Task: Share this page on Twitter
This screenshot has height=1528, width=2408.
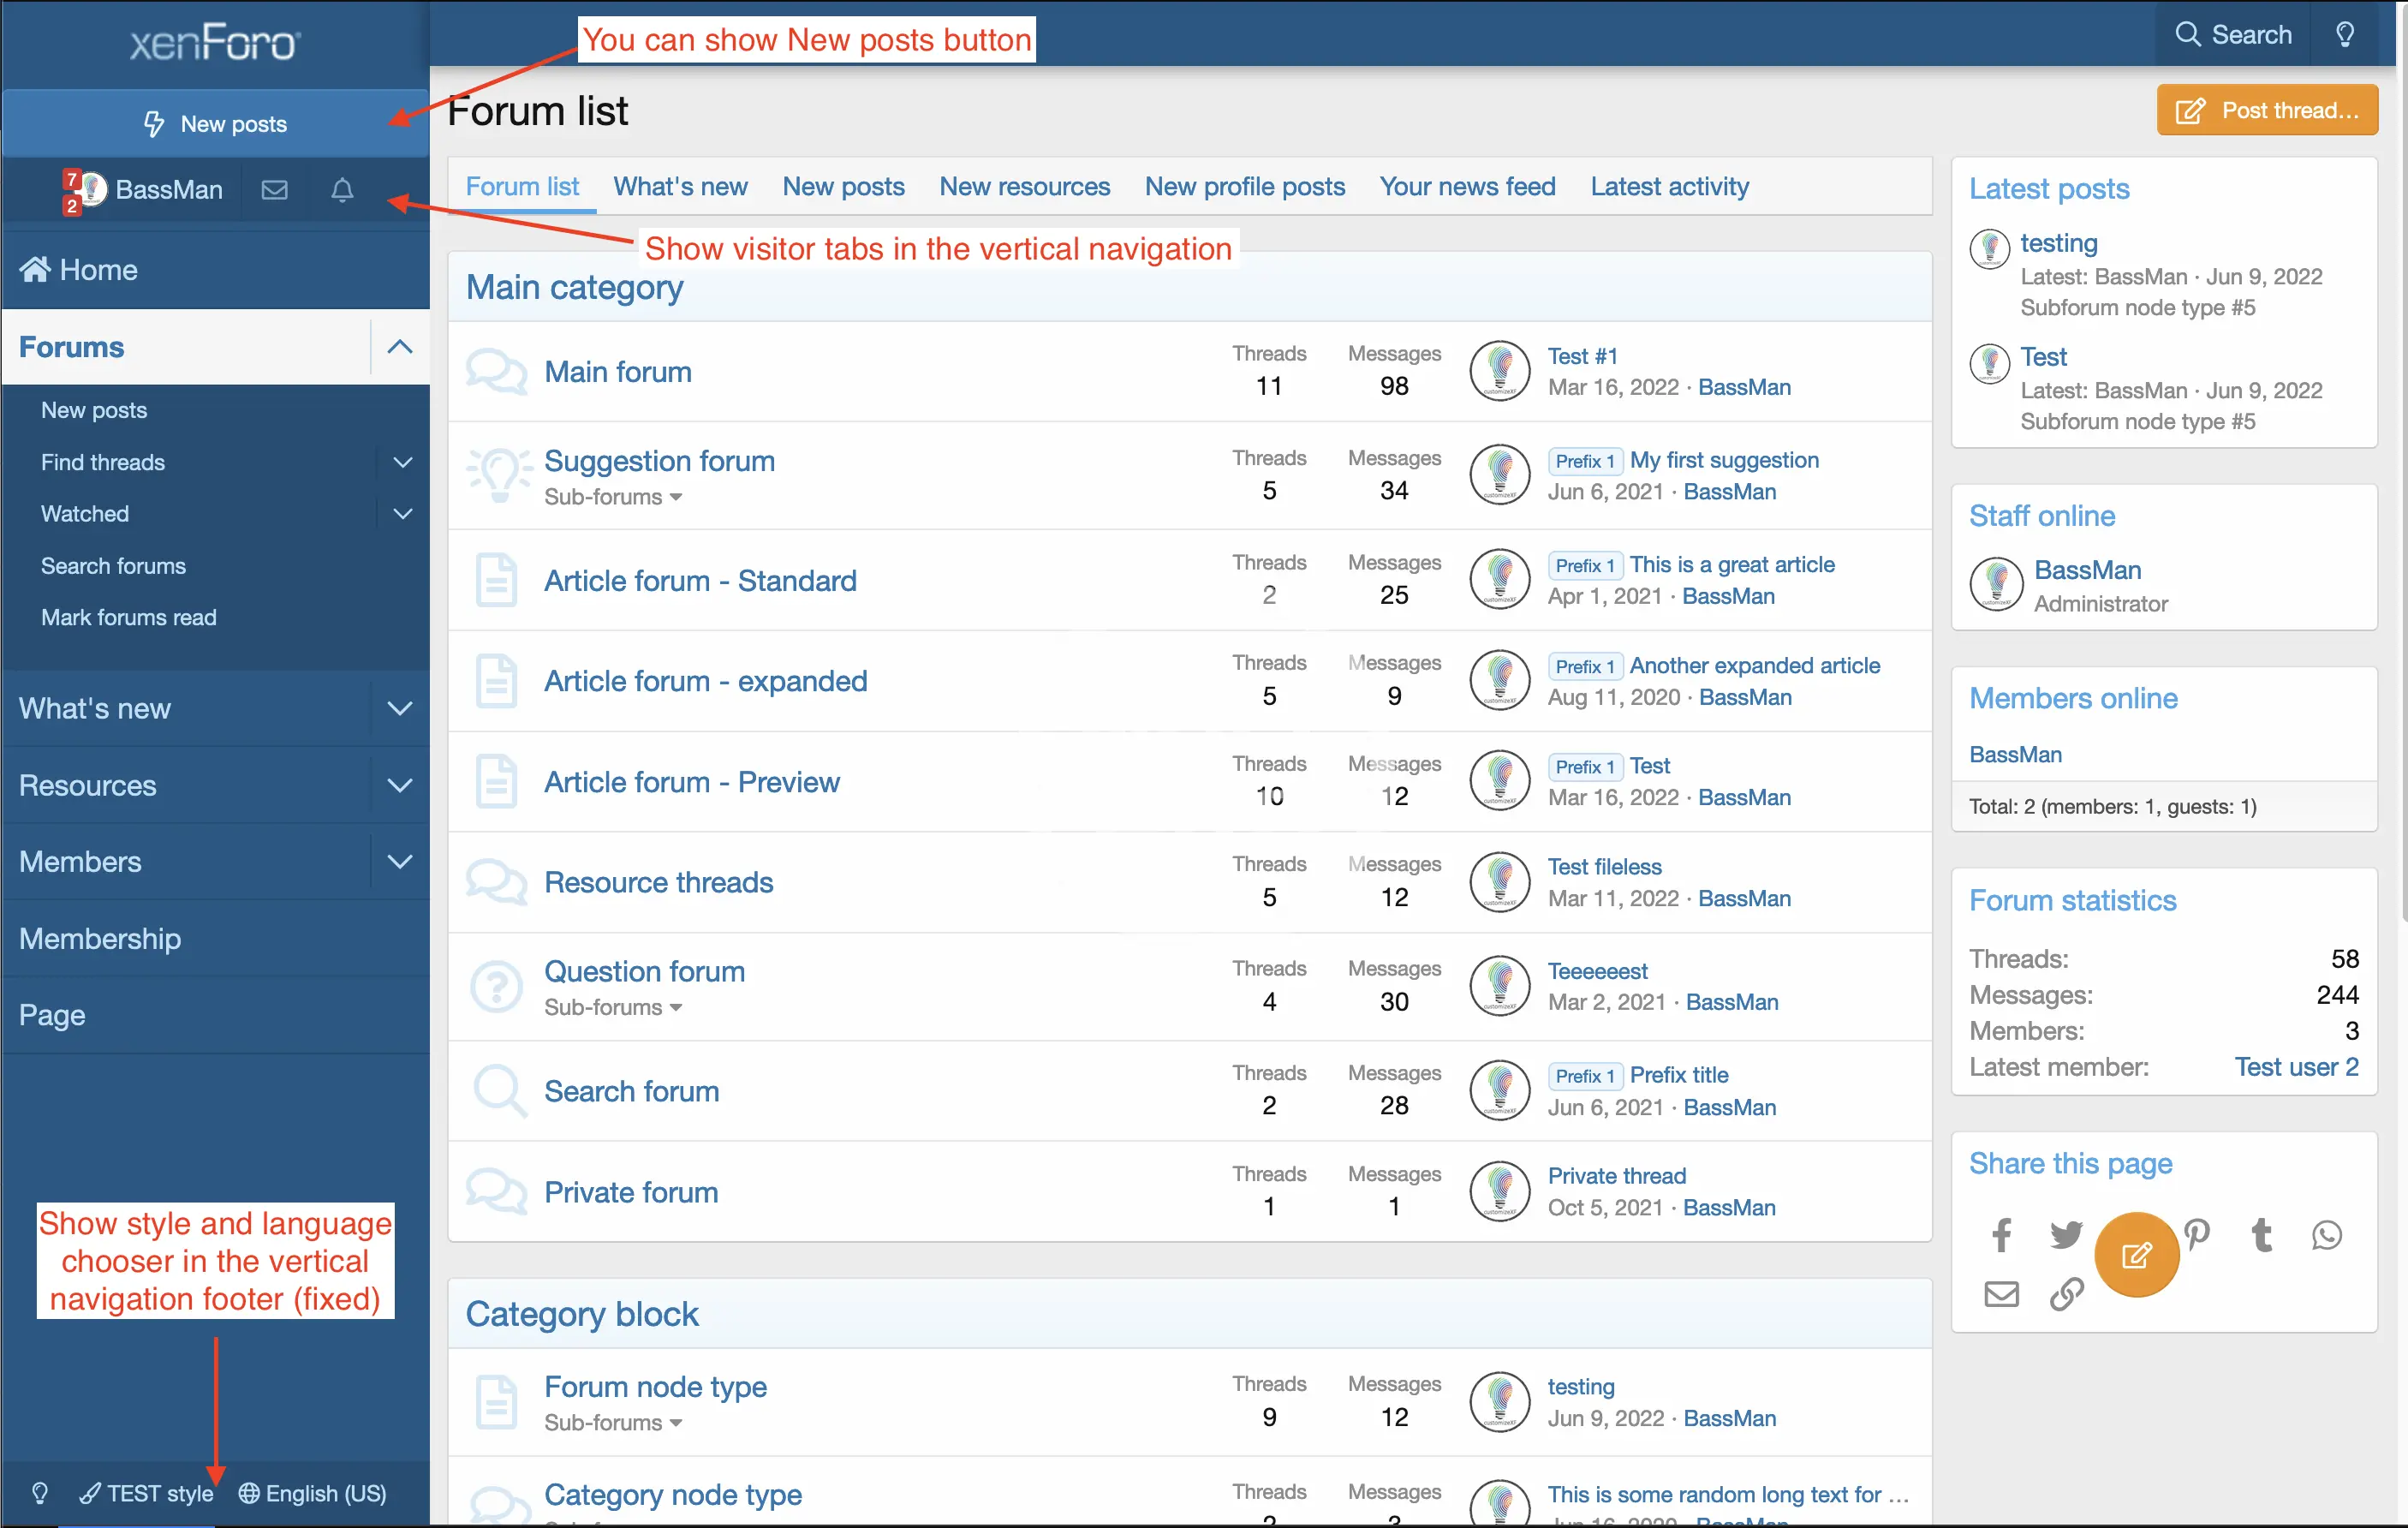Action: click(x=2066, y=1235)
